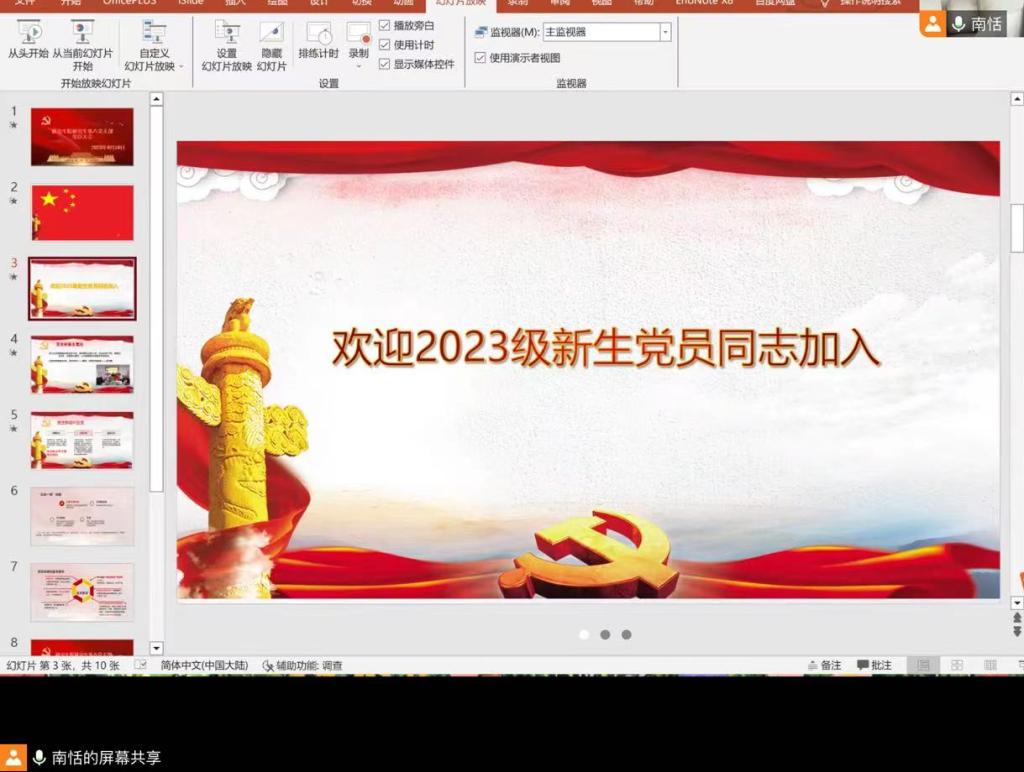Click microphone icon in 南恬的屏幕共享 bar
The width and height of the screenshot is (1024, 772).
pos(39,758)
